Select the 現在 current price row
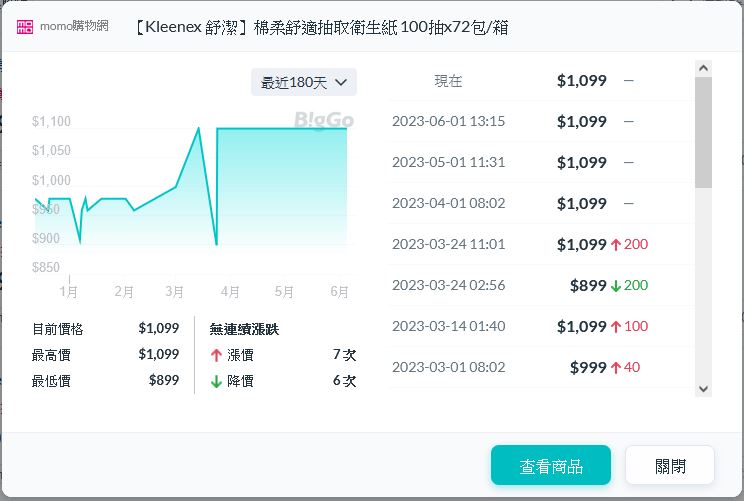The image size is (744, 501). pos(540,81)
